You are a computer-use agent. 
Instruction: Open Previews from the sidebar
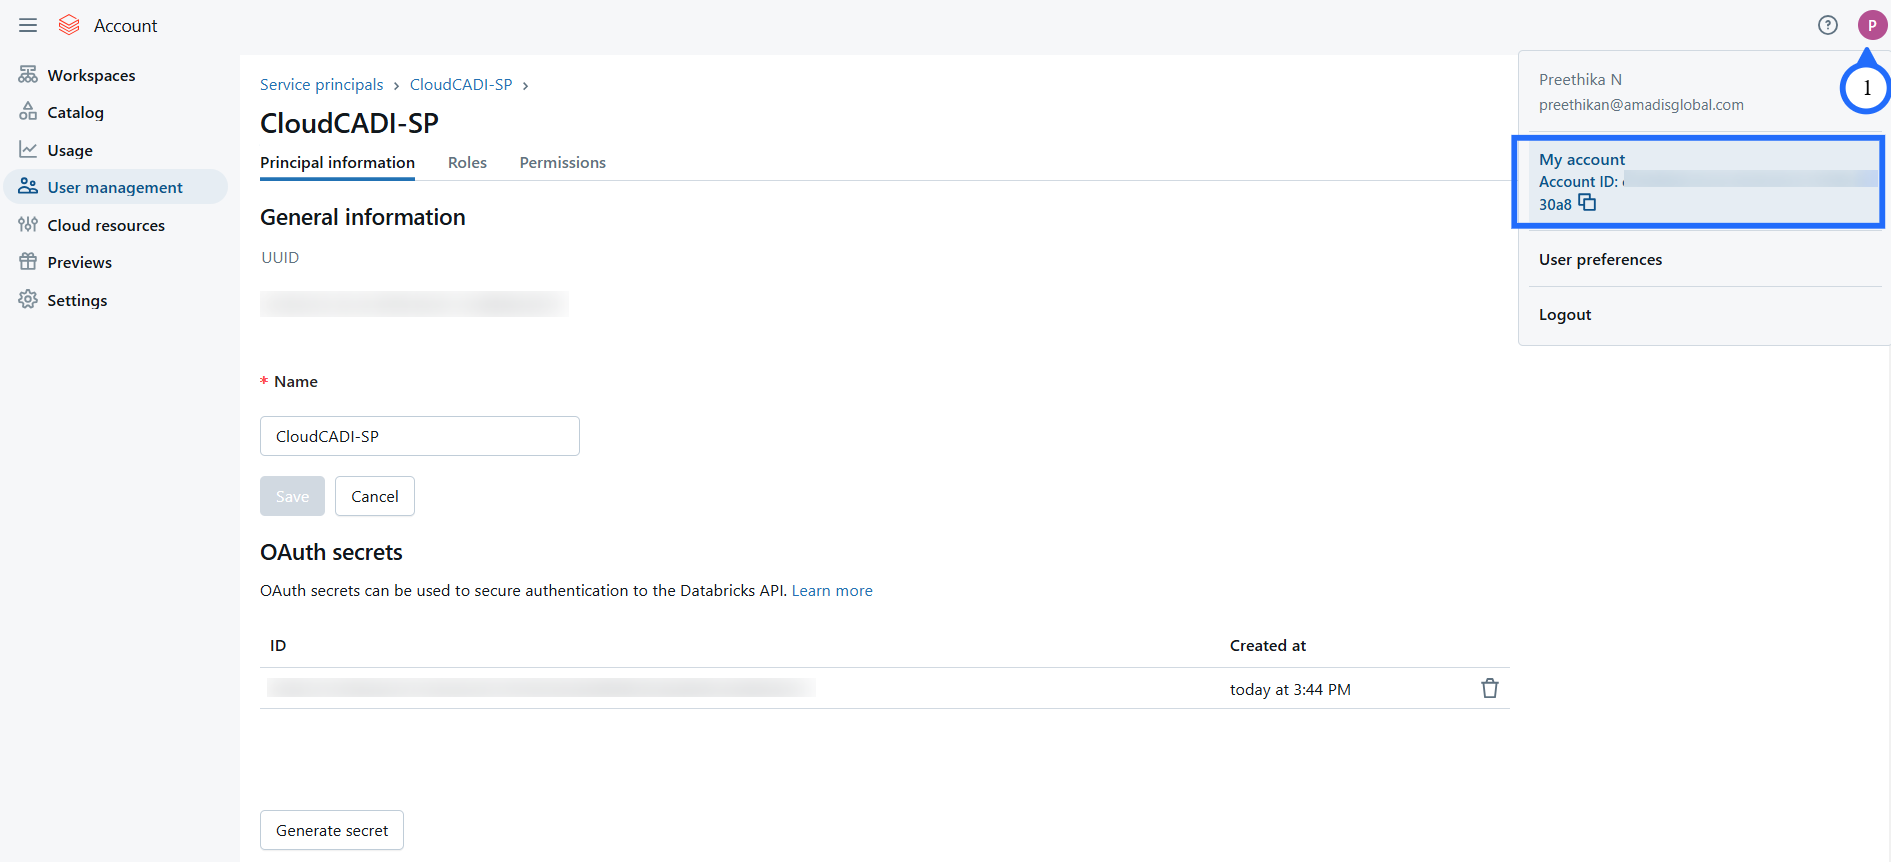pyautogui.click(x=79, y=262)
